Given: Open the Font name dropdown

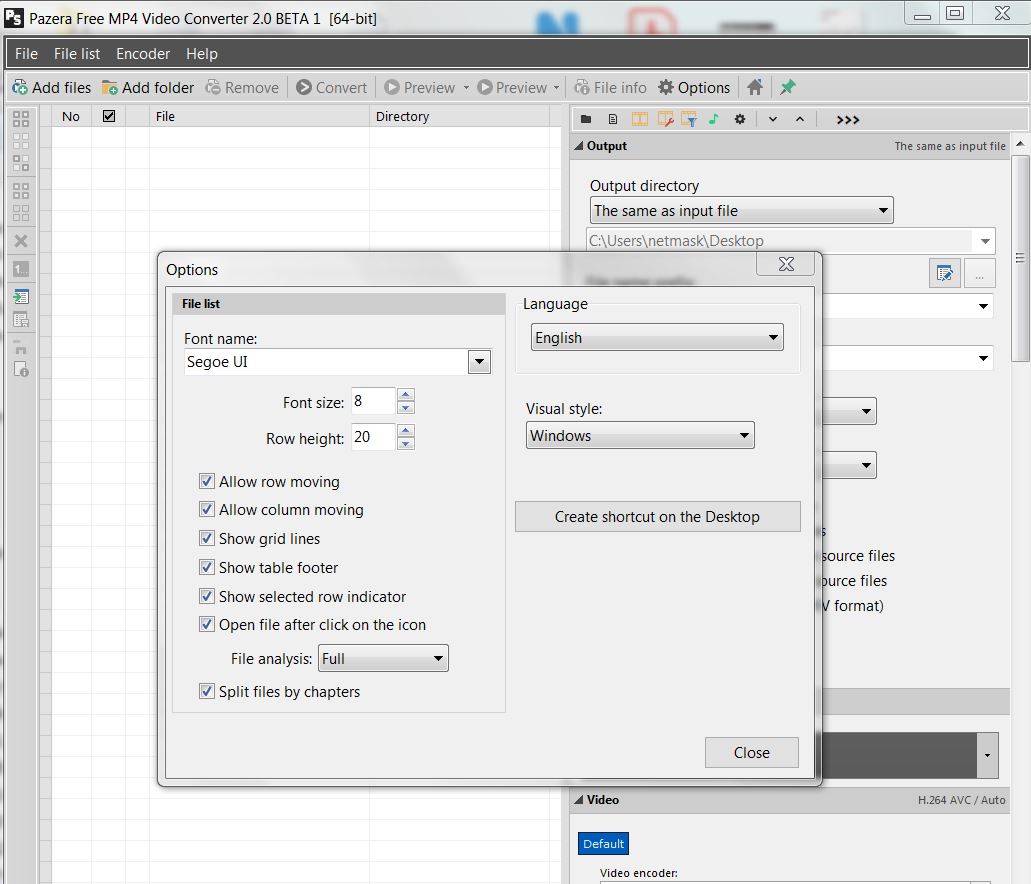Looking at the screenshot, I should click(479, 361).
